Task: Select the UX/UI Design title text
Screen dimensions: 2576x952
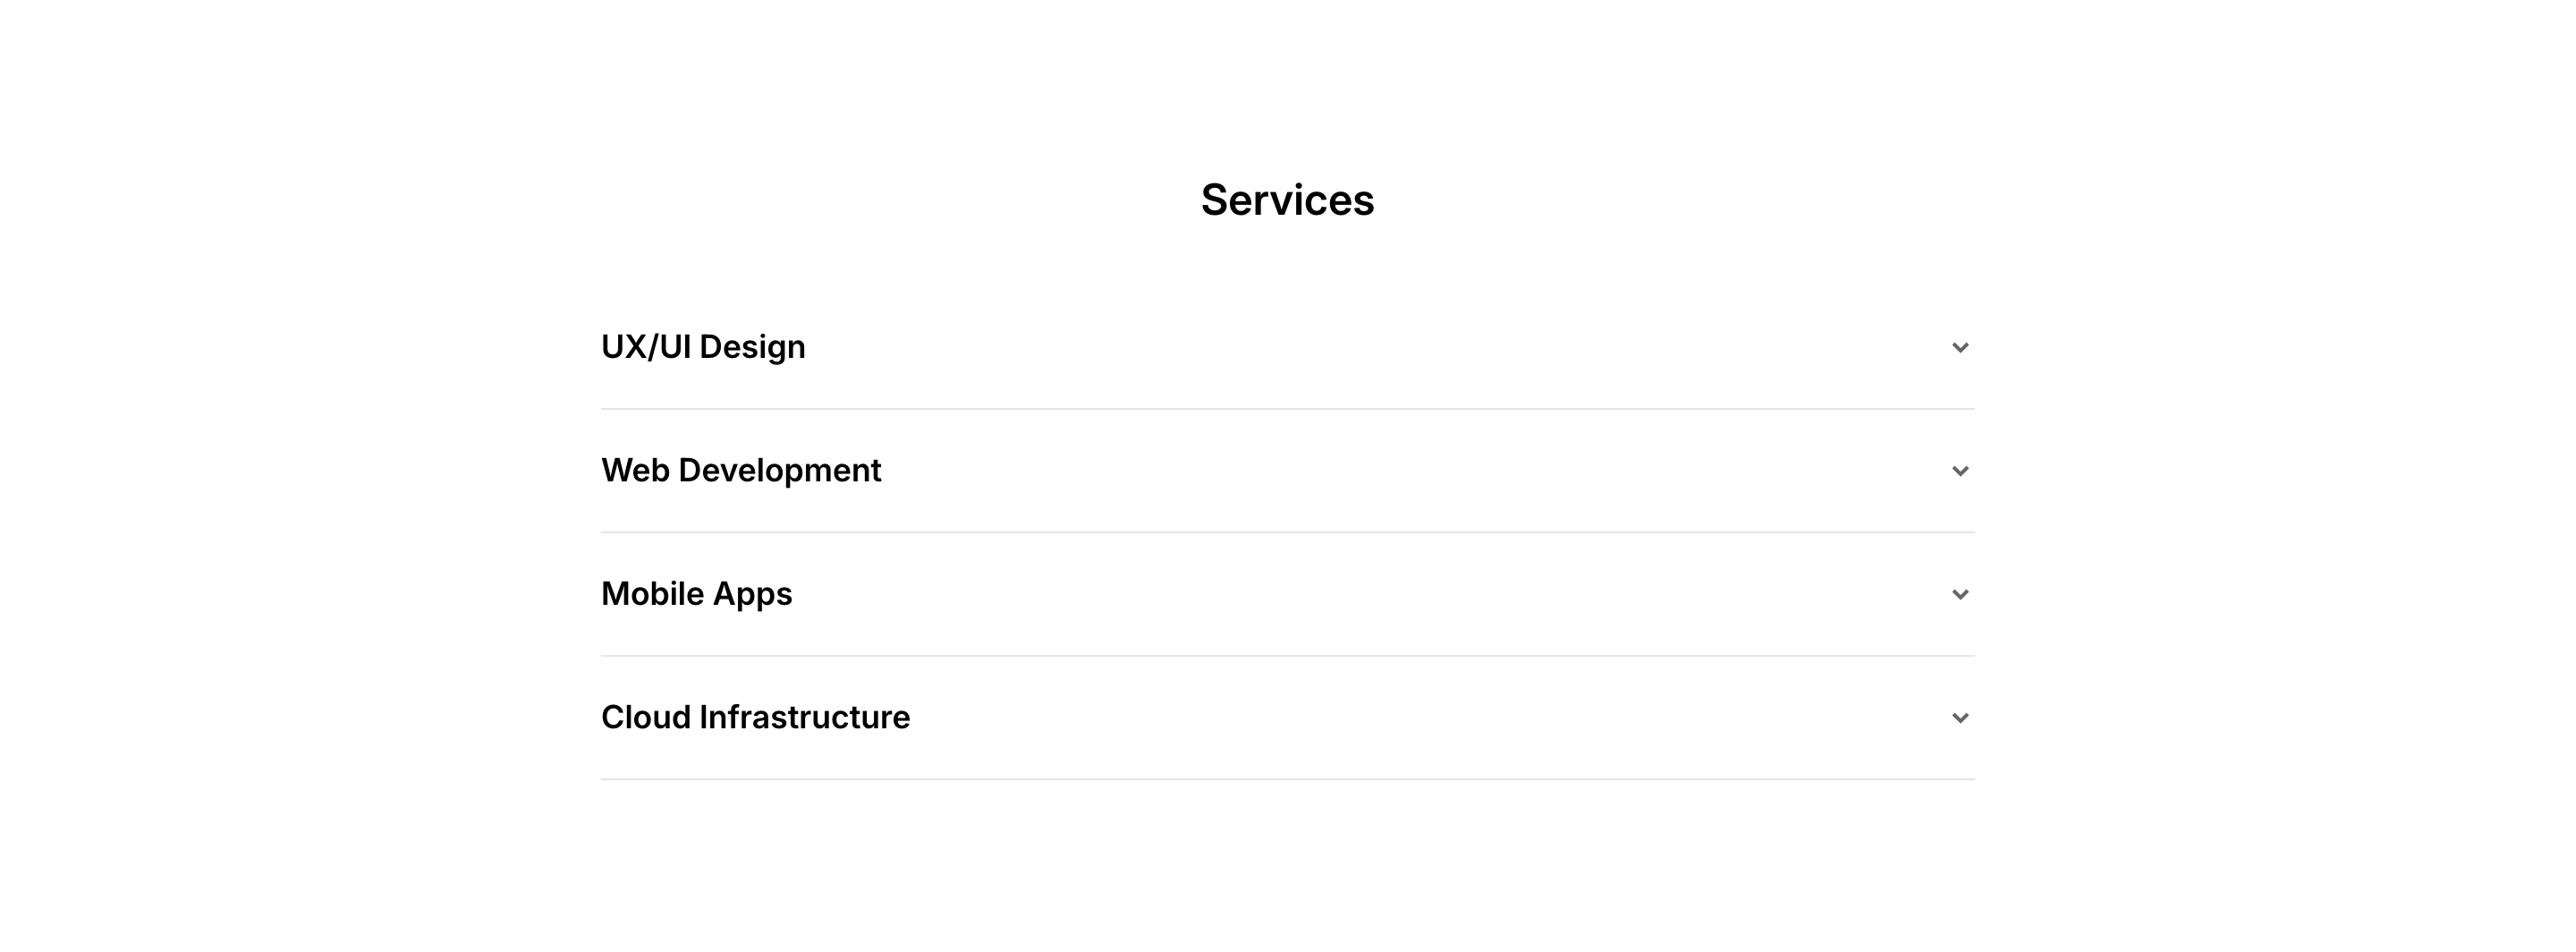Action: (x=703, y=347)
